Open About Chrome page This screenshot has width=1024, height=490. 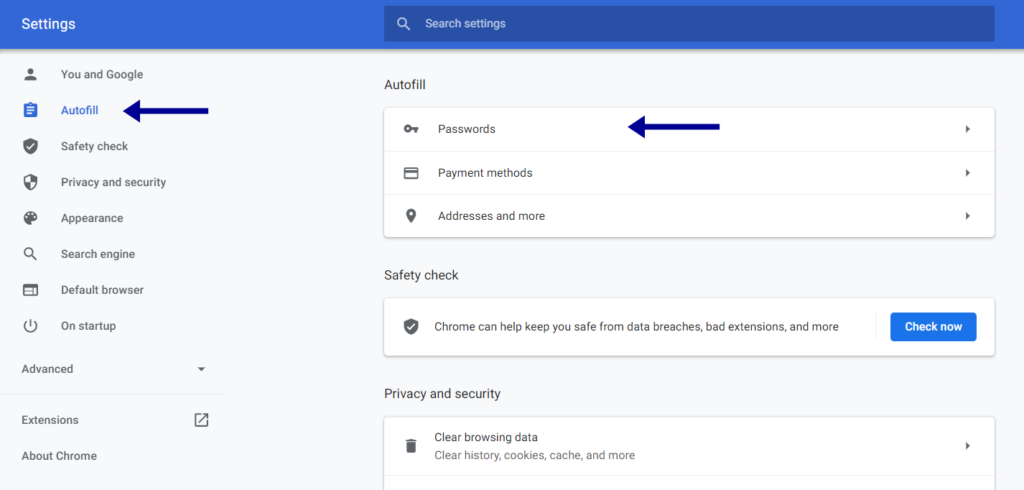(59, 456)
